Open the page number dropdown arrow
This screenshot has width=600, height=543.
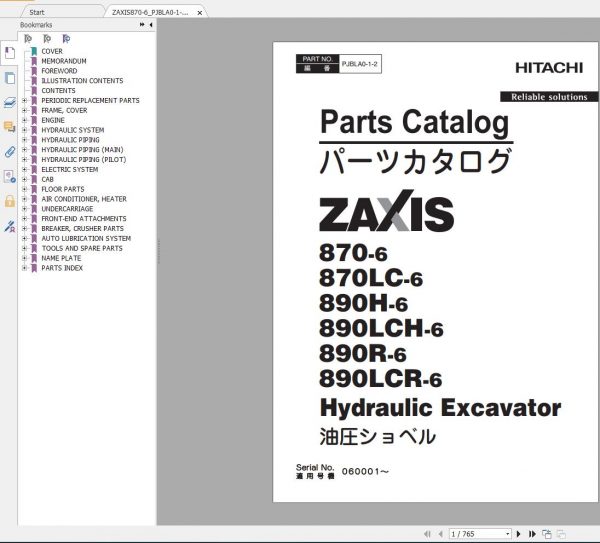point(507,534)
